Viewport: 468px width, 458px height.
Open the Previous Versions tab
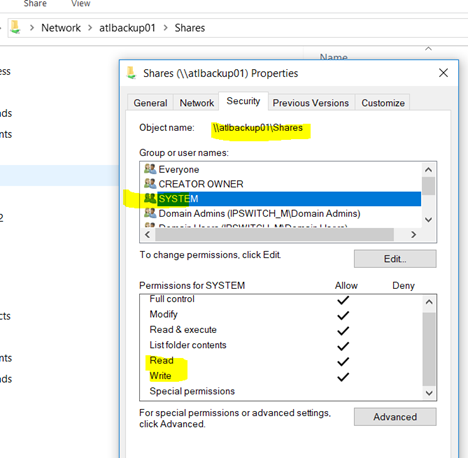coord(310,103)
